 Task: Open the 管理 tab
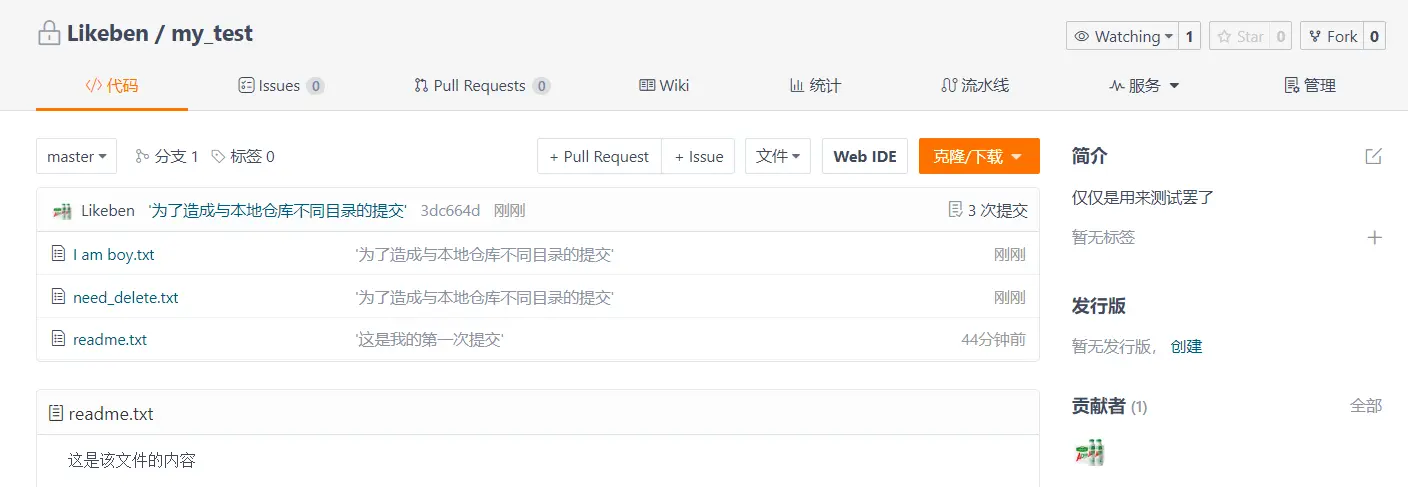1310,86
